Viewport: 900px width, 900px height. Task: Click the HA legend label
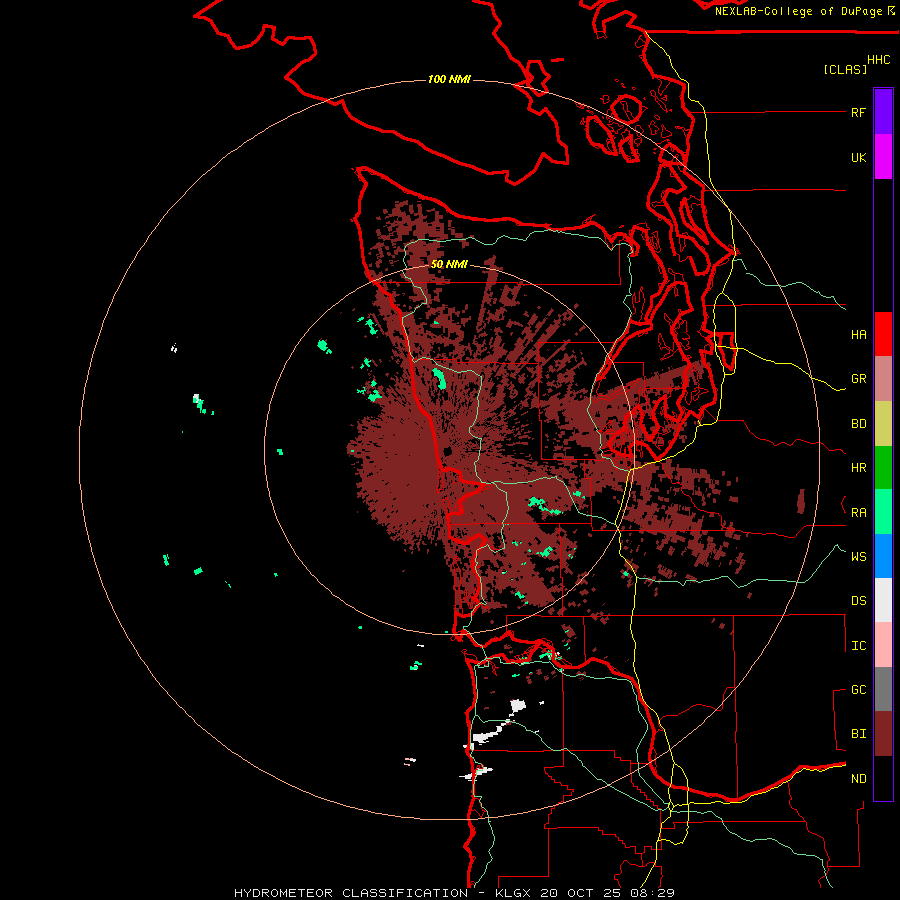pos(858,335)
